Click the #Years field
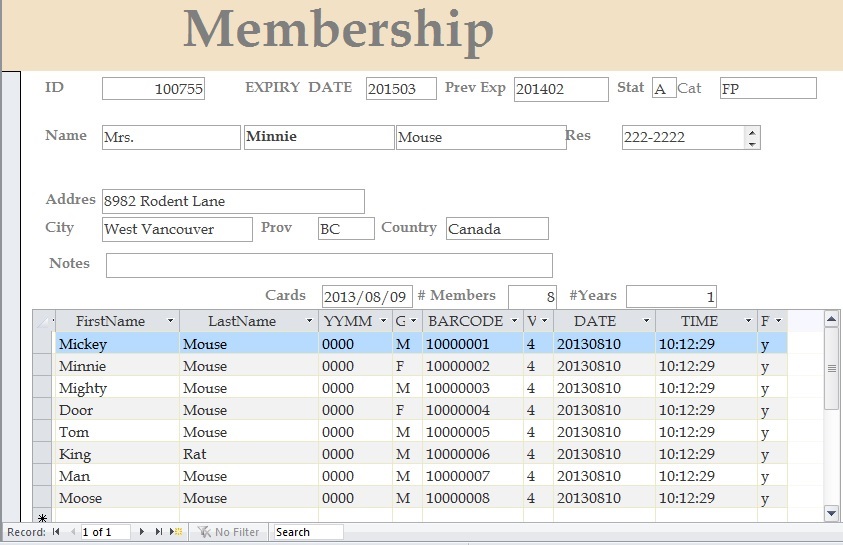This screenshot has height=545, width=843. 671,296
